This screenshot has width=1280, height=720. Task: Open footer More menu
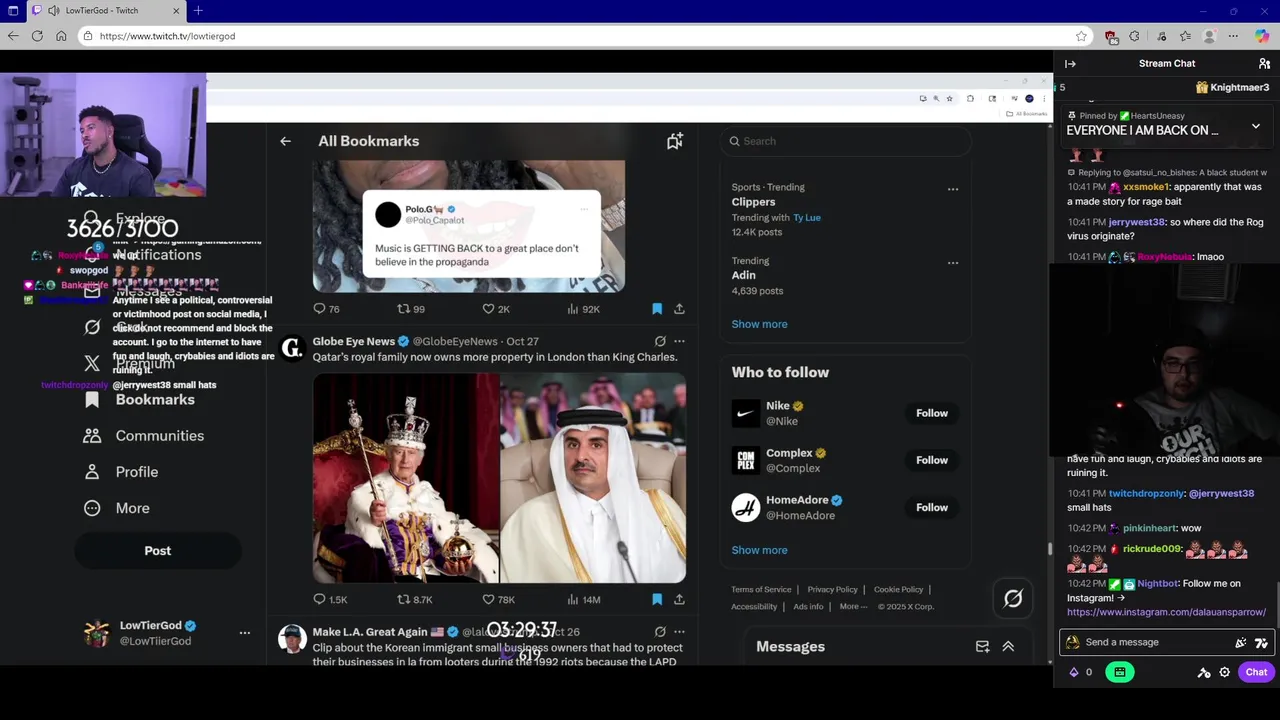click(853, 607)
